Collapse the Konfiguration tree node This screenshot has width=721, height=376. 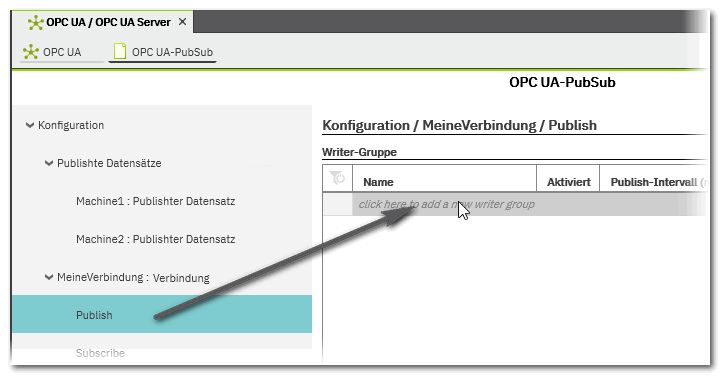(30, 125)
